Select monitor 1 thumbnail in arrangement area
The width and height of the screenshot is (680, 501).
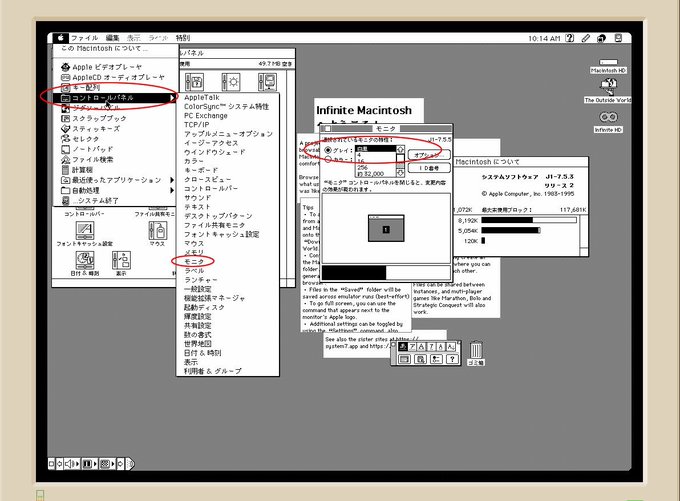(x=386, y=228)
